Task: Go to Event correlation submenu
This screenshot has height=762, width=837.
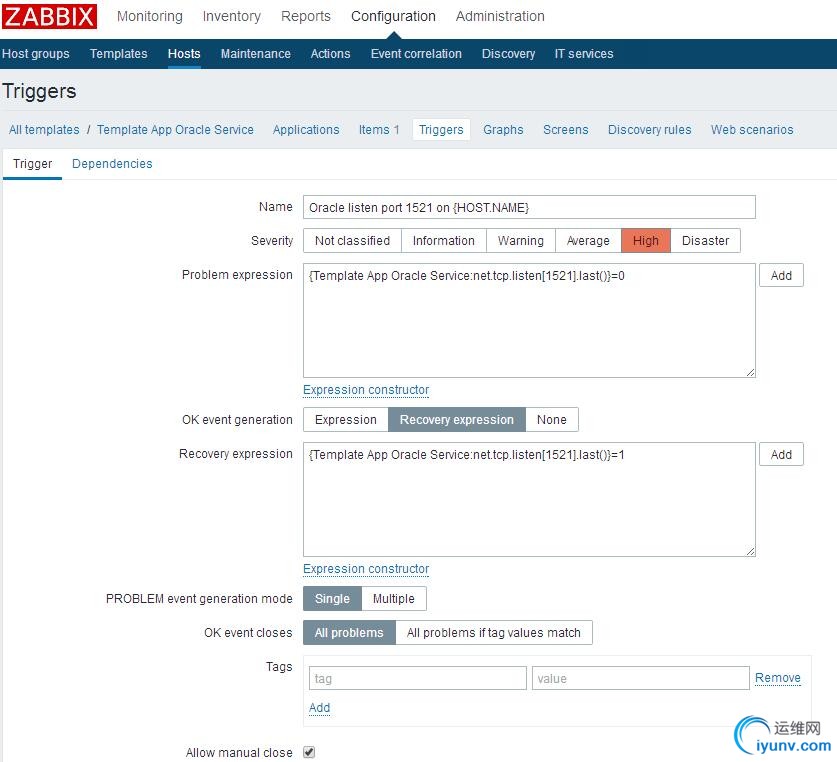Action: pyautogui.click(x=416, y=53)
